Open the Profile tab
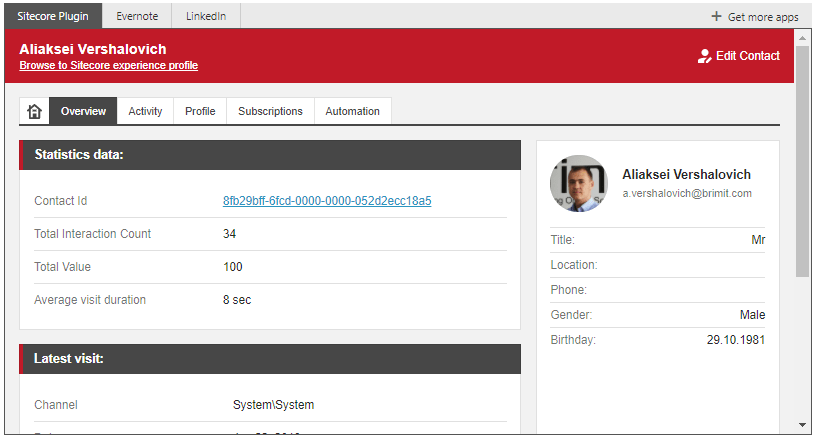The image size is (816, 438). [200, 111]
